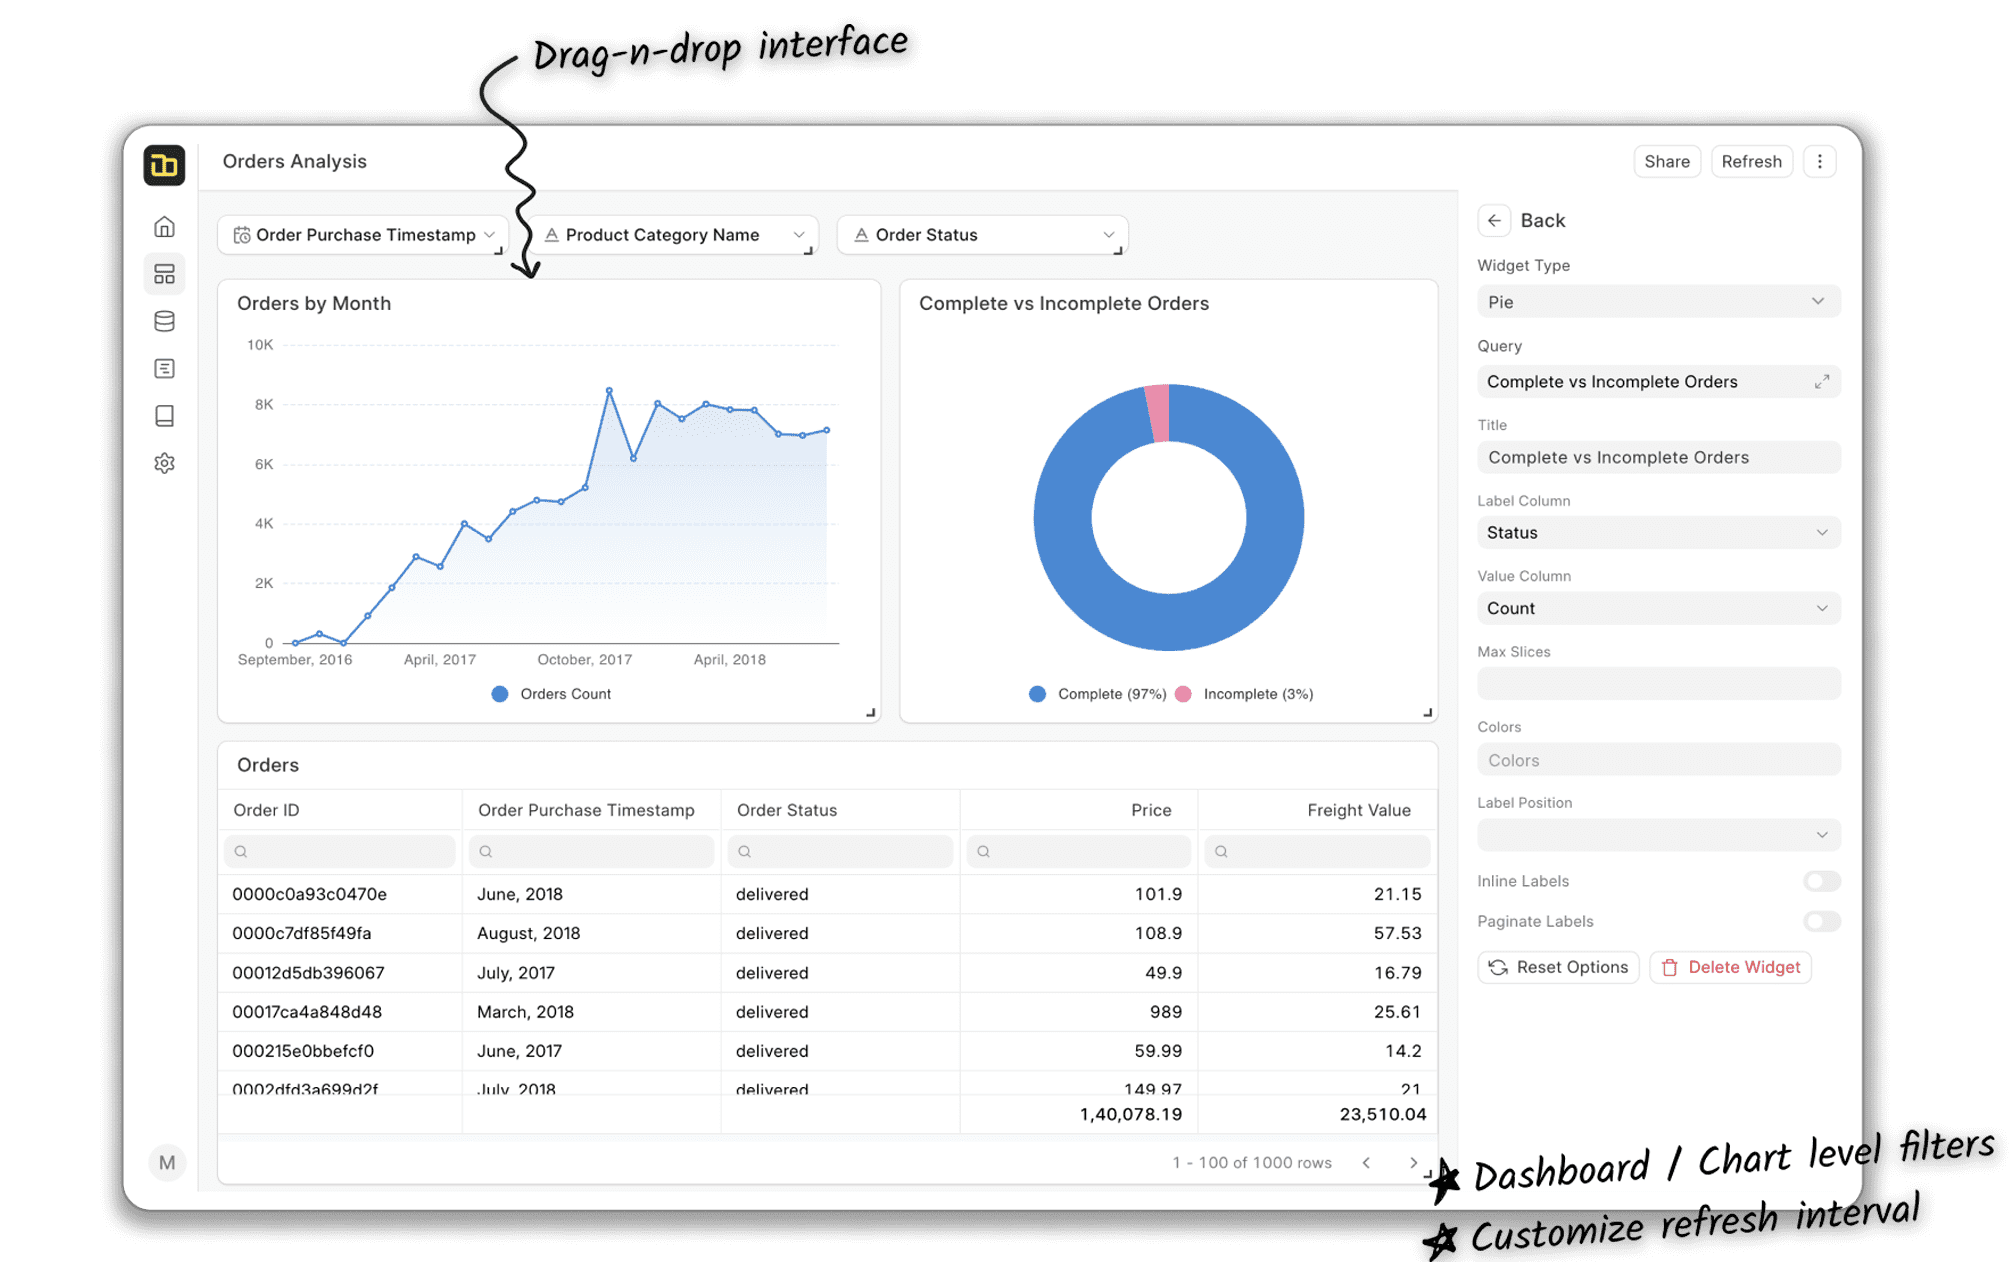Open the Widget Type Pie dropdown

tap(1658, 302)
